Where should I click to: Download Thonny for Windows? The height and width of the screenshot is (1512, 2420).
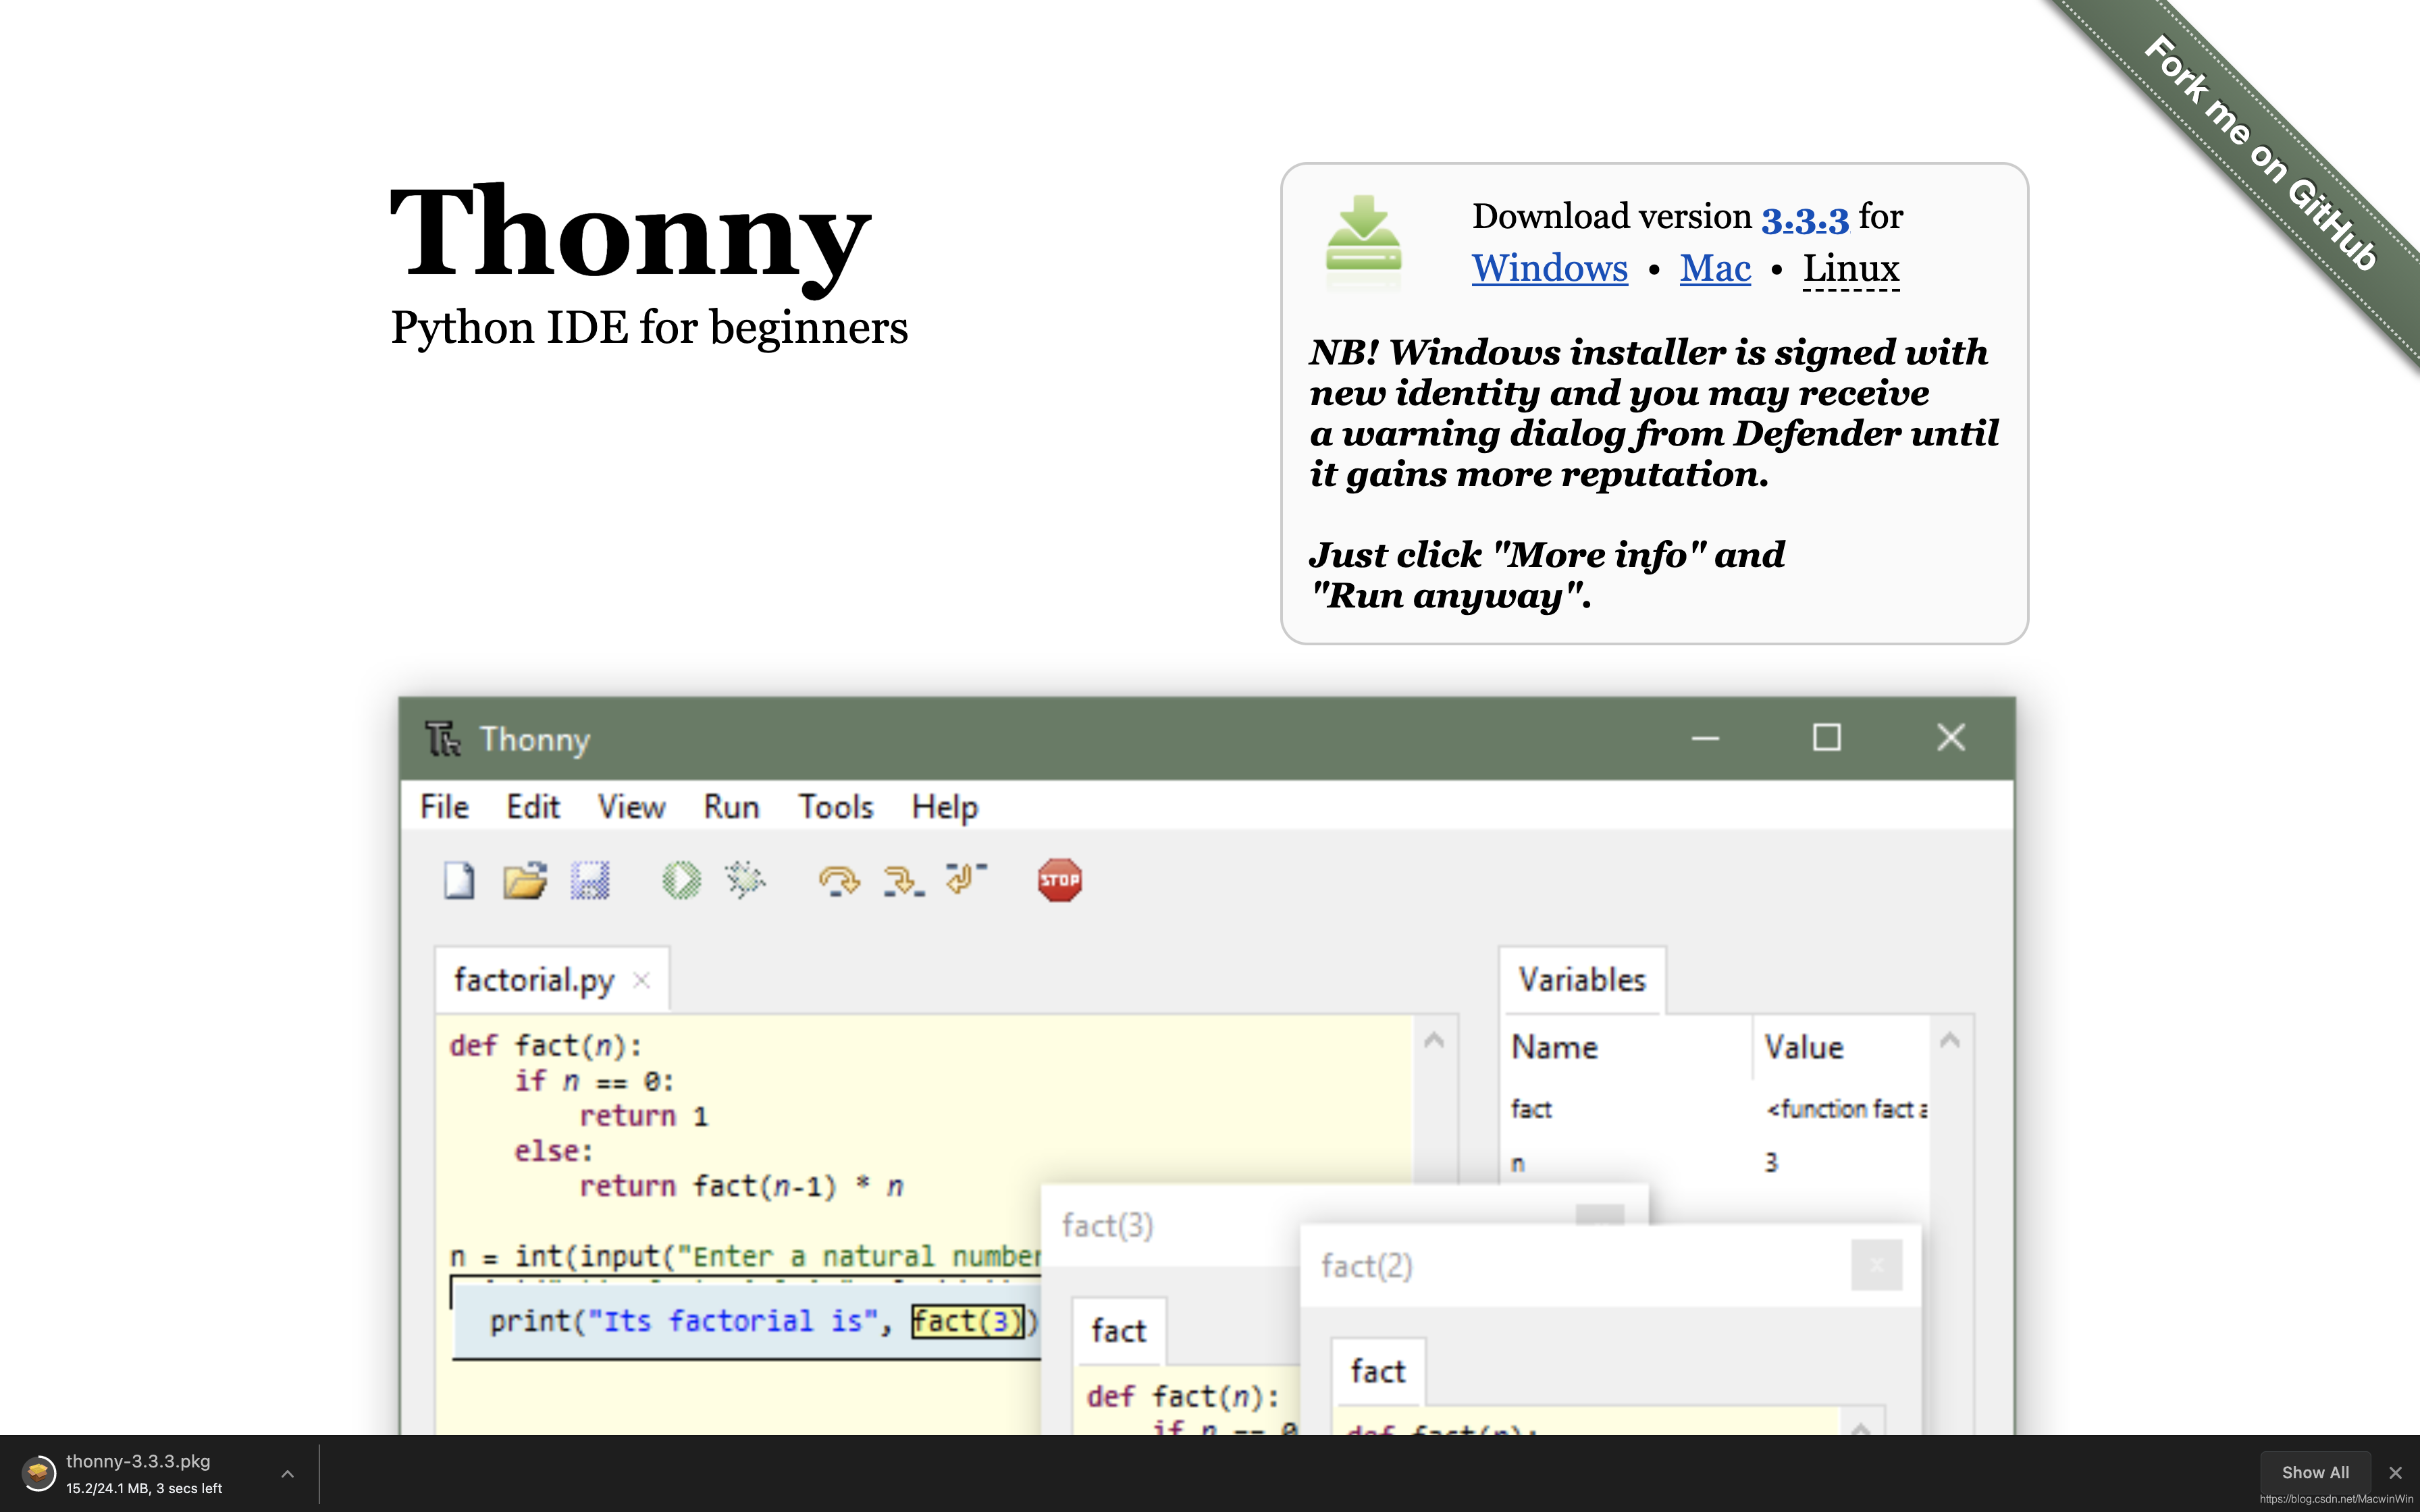click(x=1549, y=268)
